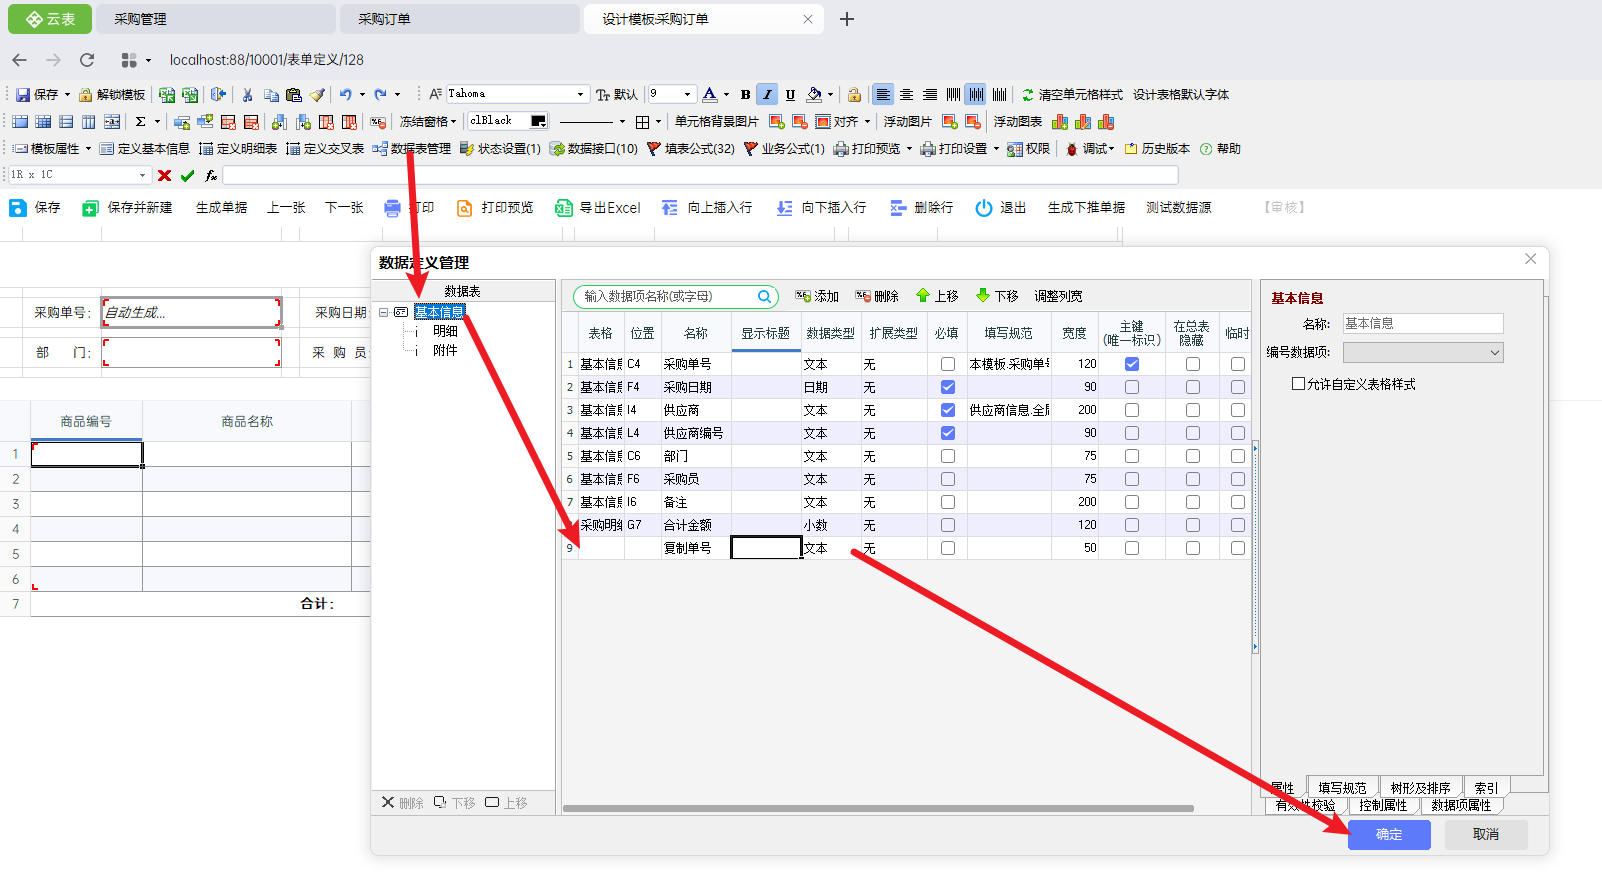This screenshot has height=888, width=1602.
Task: Open the 编号数据项 combo box
Action: pos(1423,352)
